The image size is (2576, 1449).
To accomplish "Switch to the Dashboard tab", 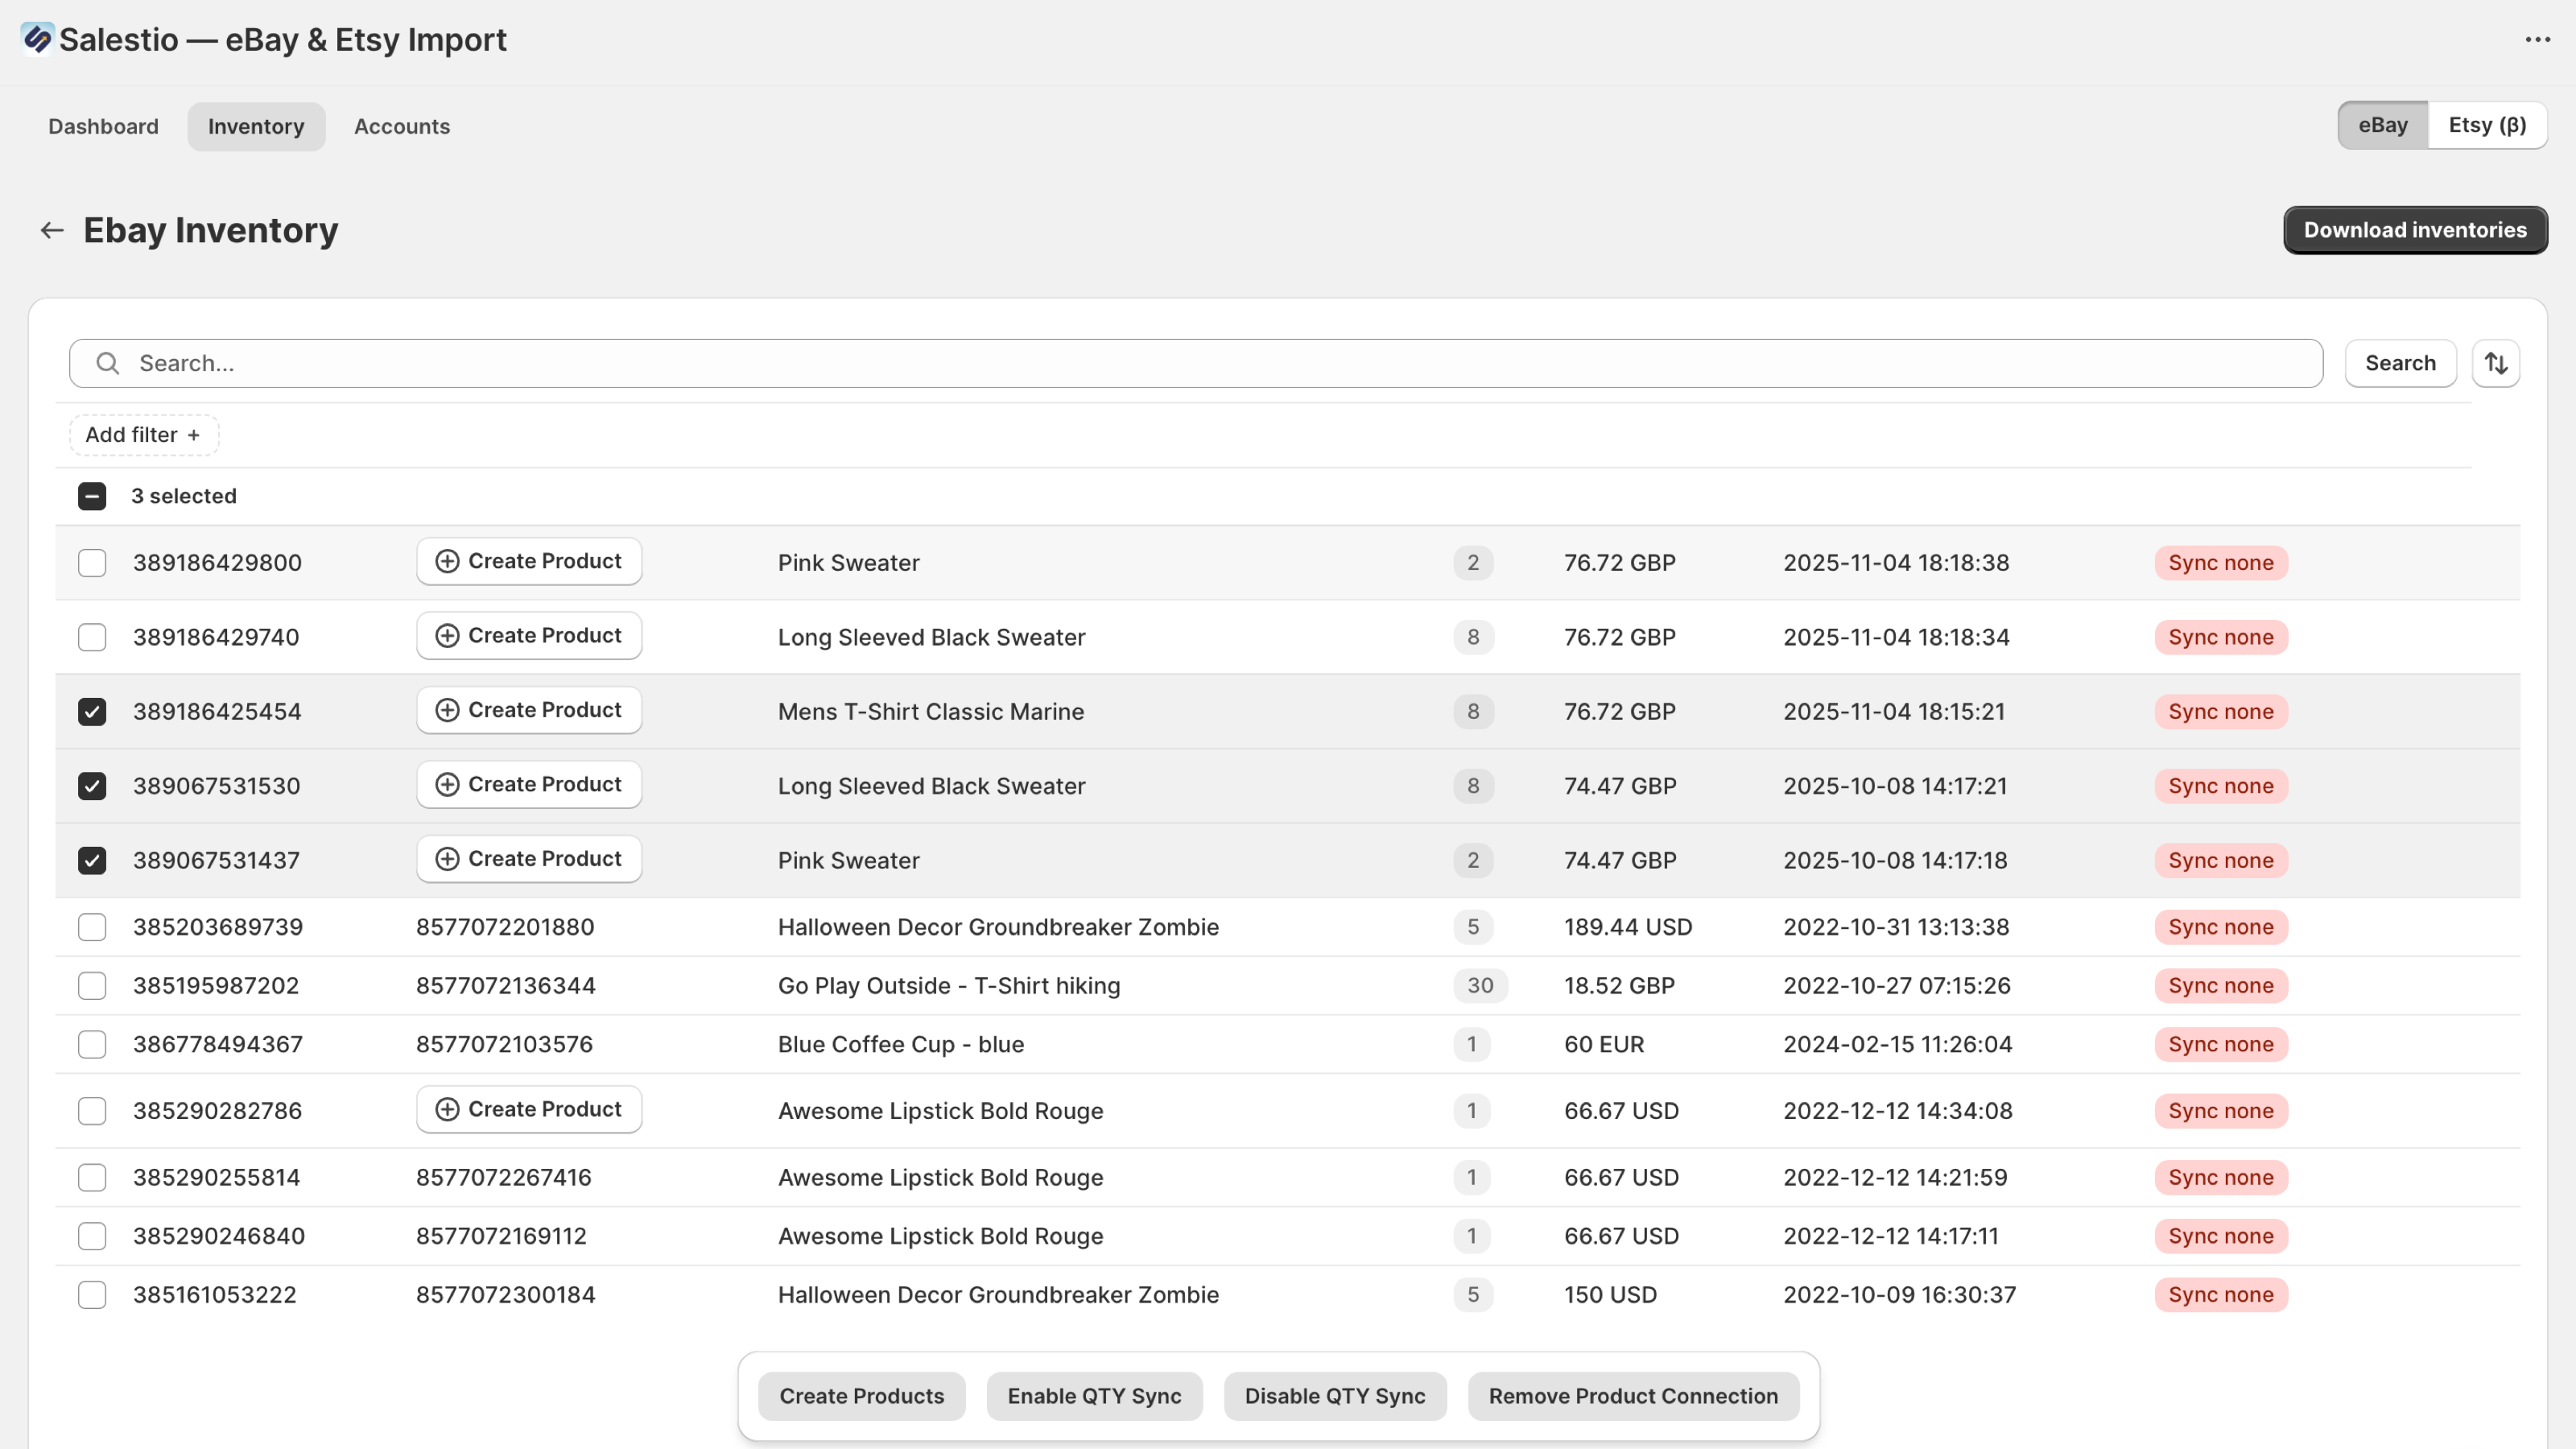I will (103, 127).
